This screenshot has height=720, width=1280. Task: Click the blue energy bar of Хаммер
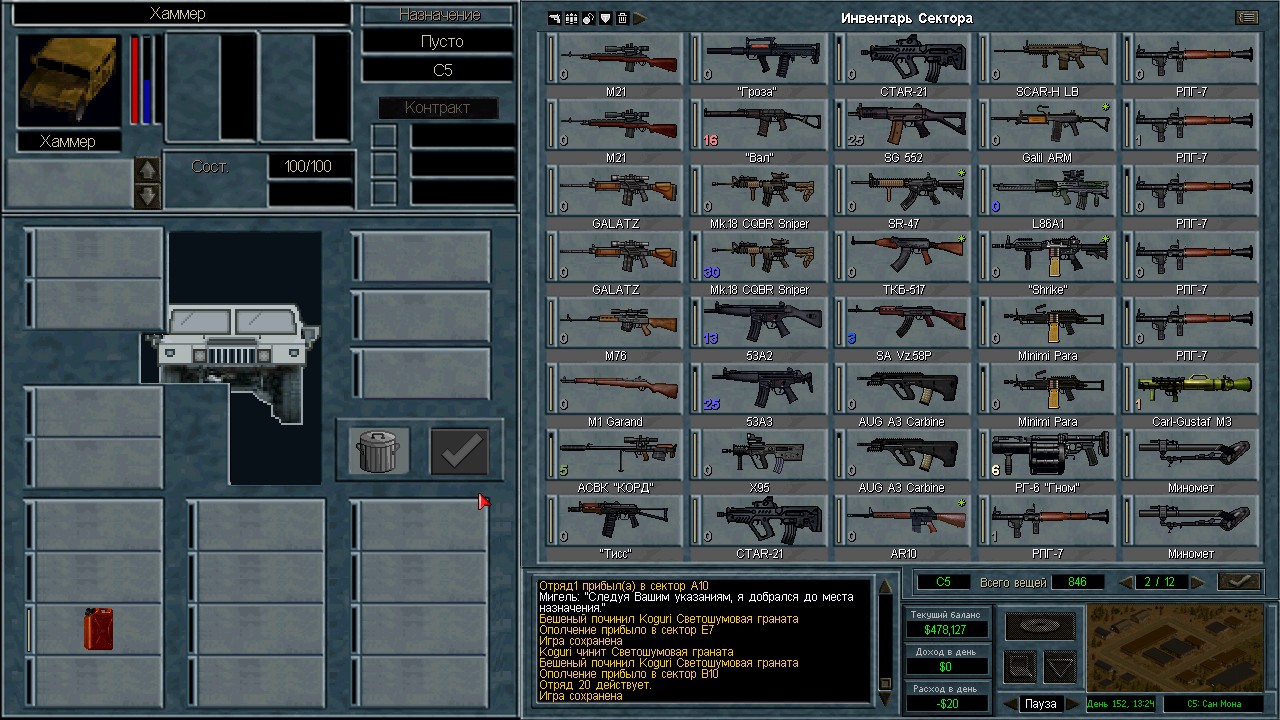coord(147,81)
